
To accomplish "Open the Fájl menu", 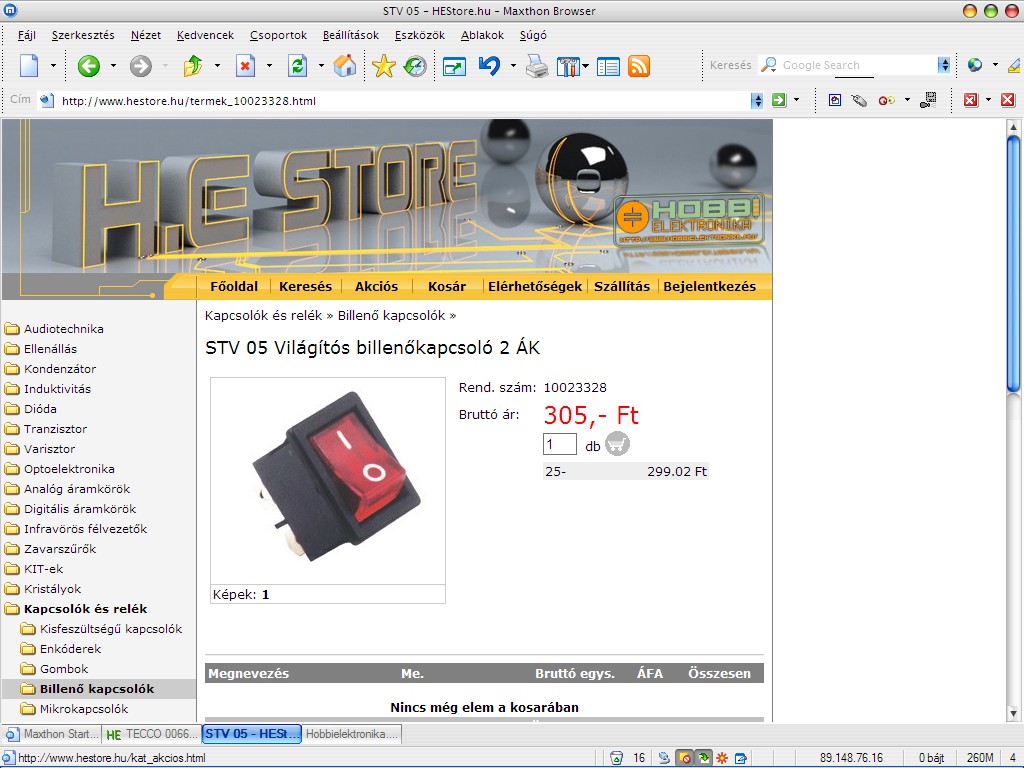I will [26, 35].
